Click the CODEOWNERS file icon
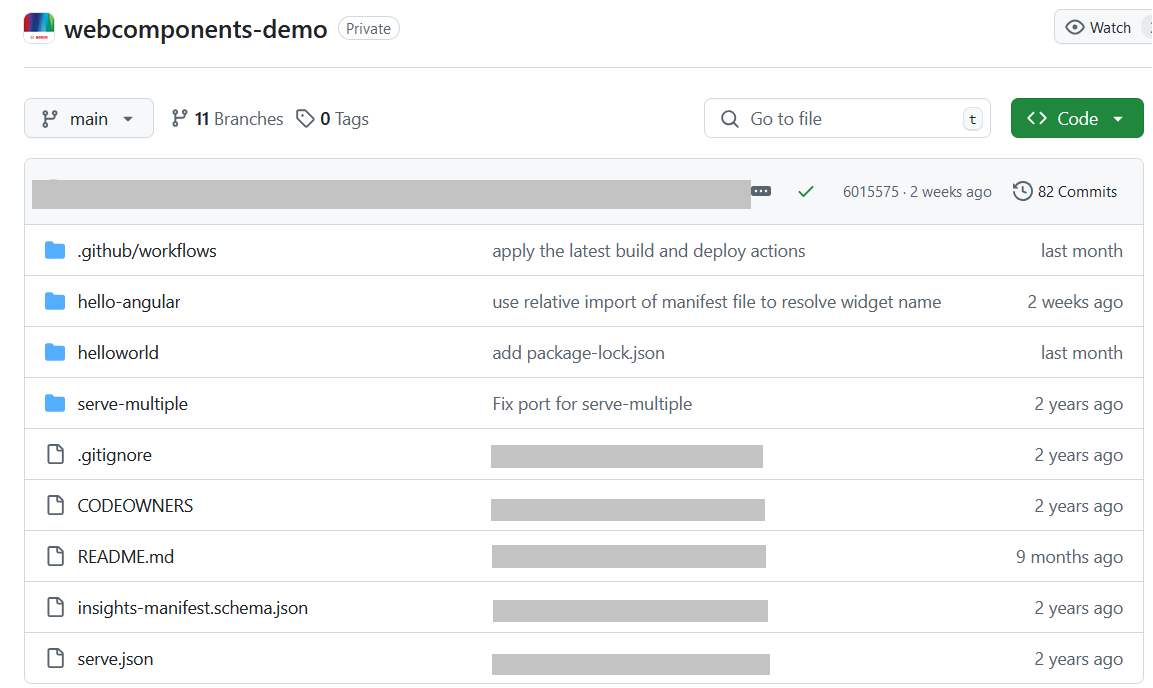Image resolution: width=1153 pixels, height=688 pixels. point(56,506)
